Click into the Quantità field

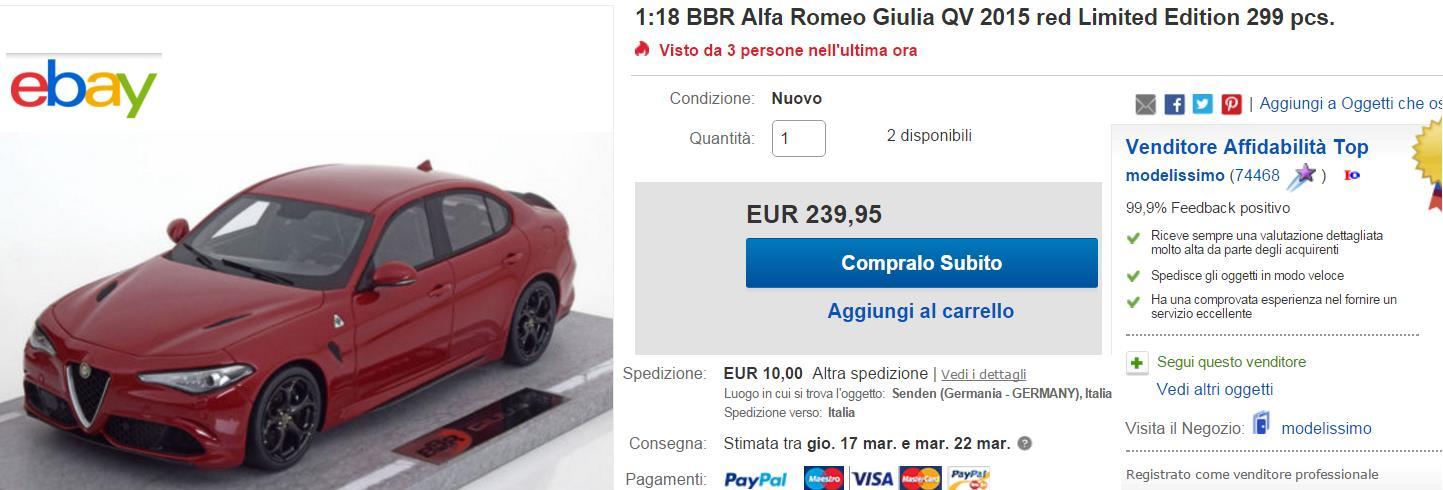point(799,138)
